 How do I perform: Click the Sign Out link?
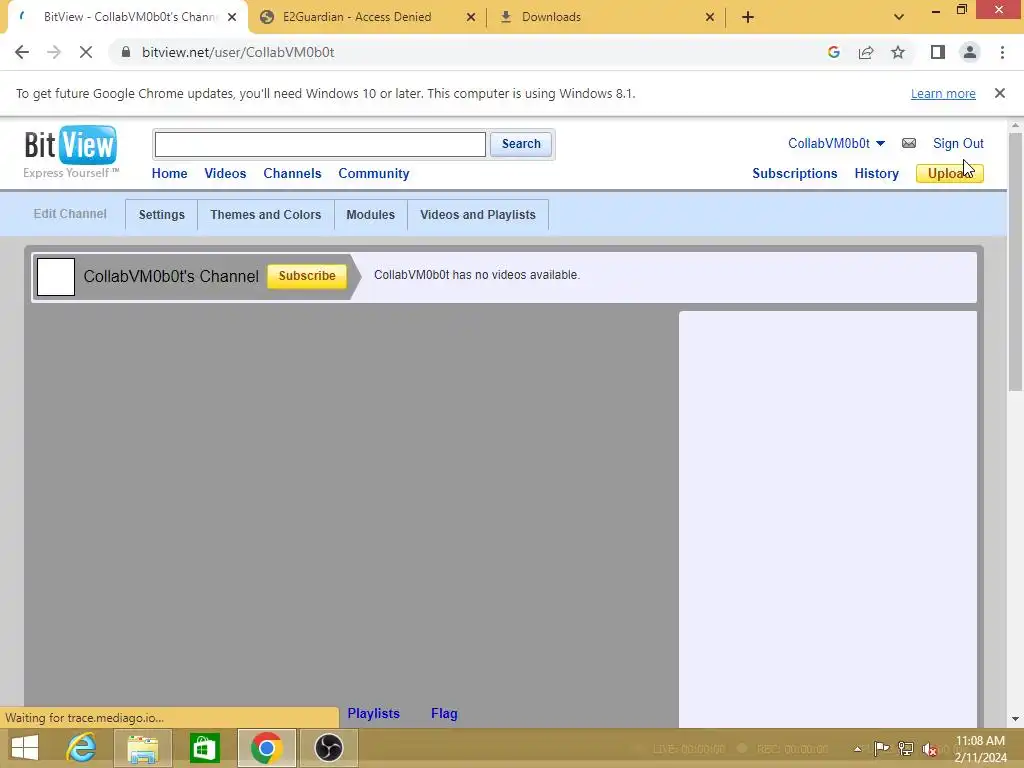click(x=958, y=143)
